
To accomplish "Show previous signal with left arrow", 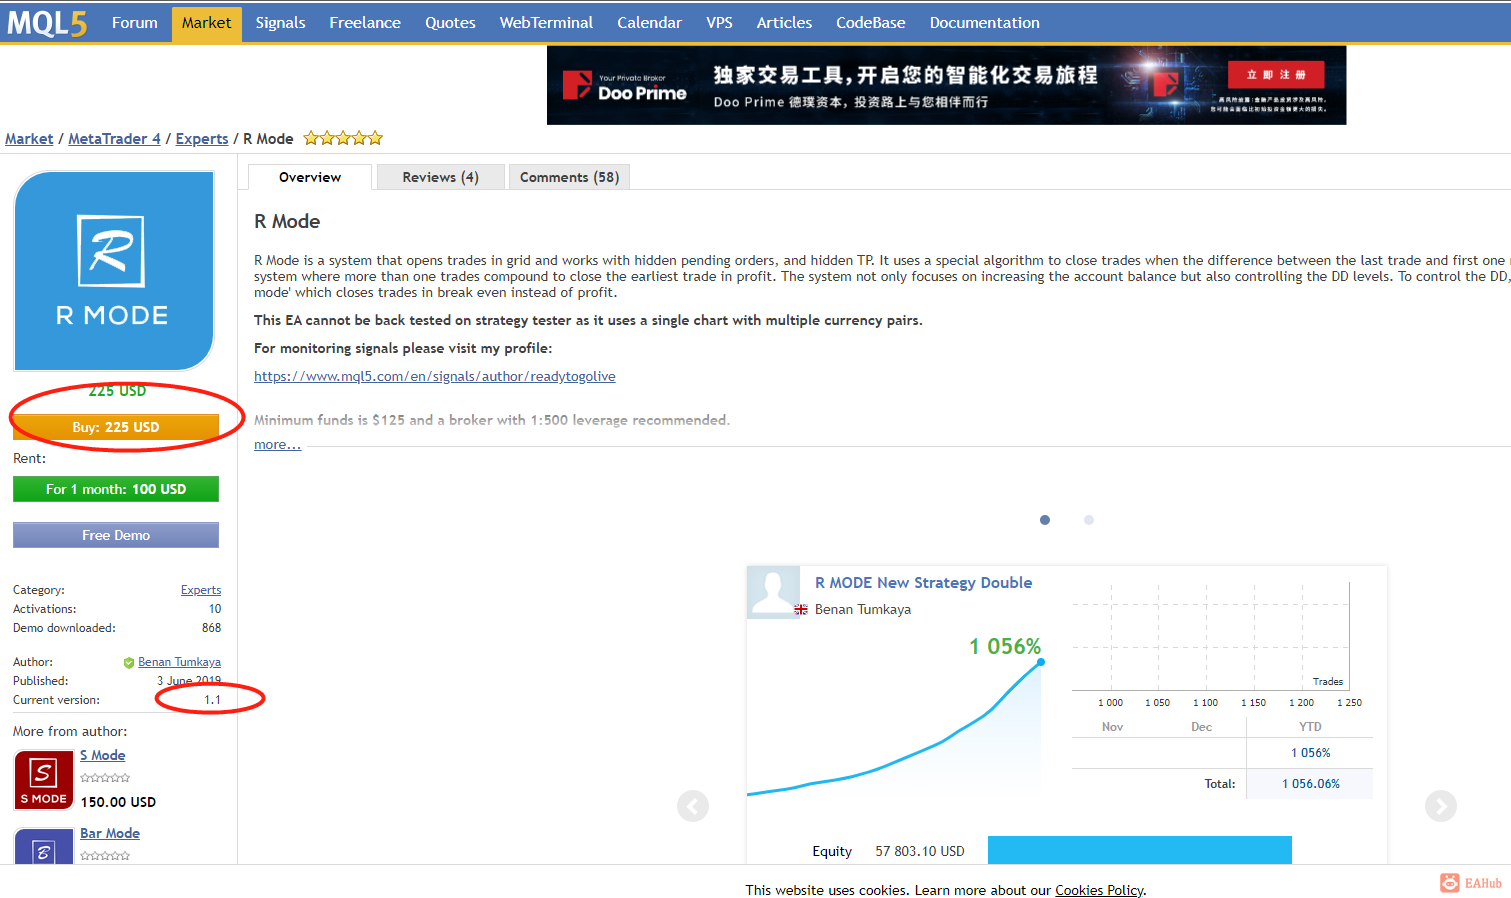I will [x=693, y=806].
